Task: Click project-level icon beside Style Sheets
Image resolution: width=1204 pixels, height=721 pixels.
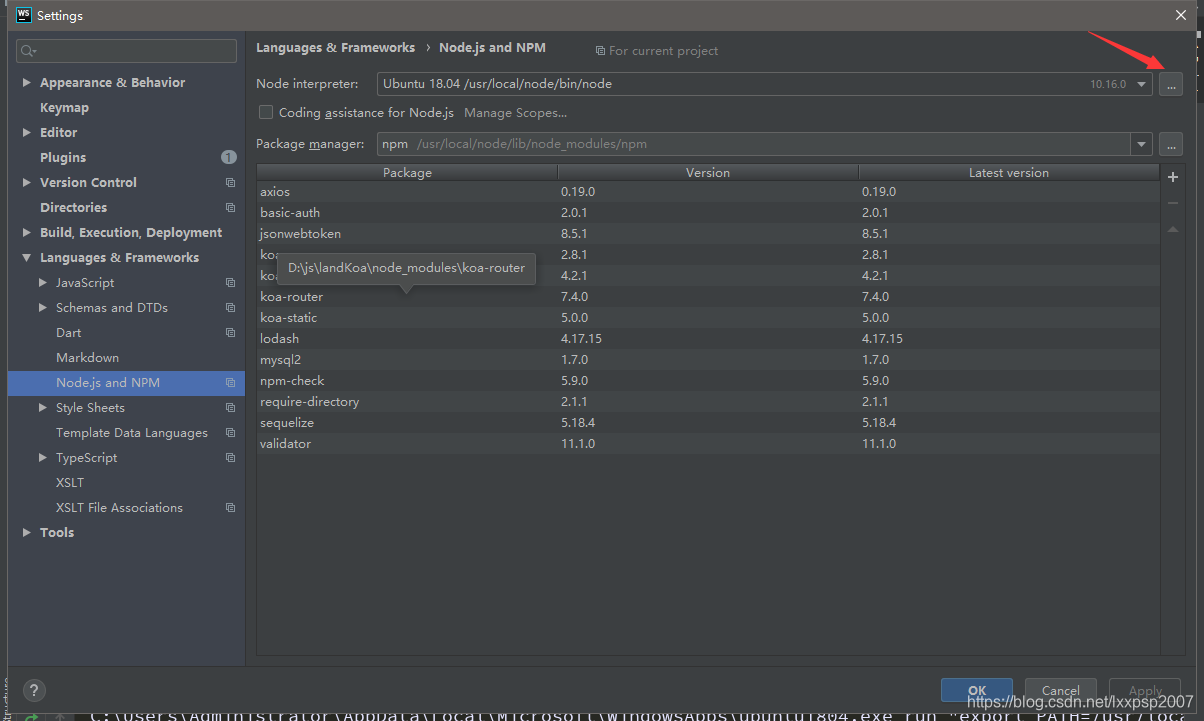Action: pyautogui.click(x=231, y=408)
